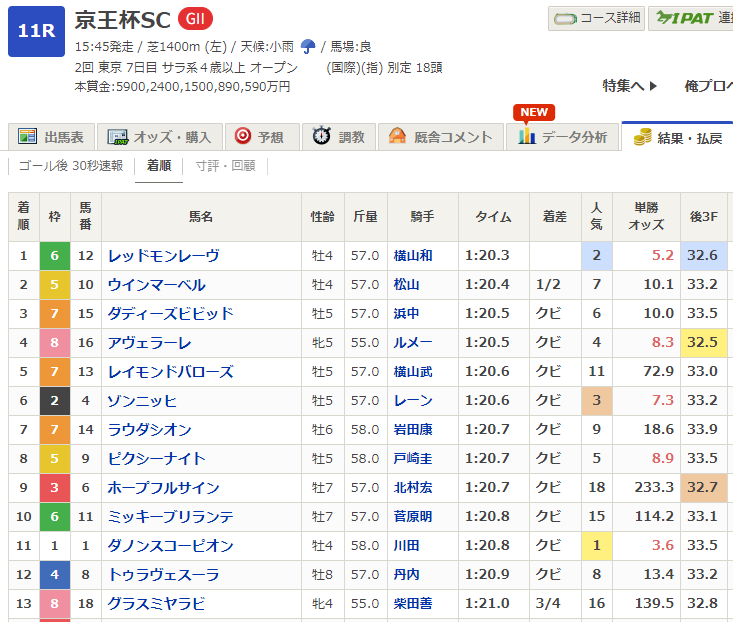Open horse アヴェラーレ page
Viewport: 733px width, 622px height.
pyautogui.click(x=150, y=343)
